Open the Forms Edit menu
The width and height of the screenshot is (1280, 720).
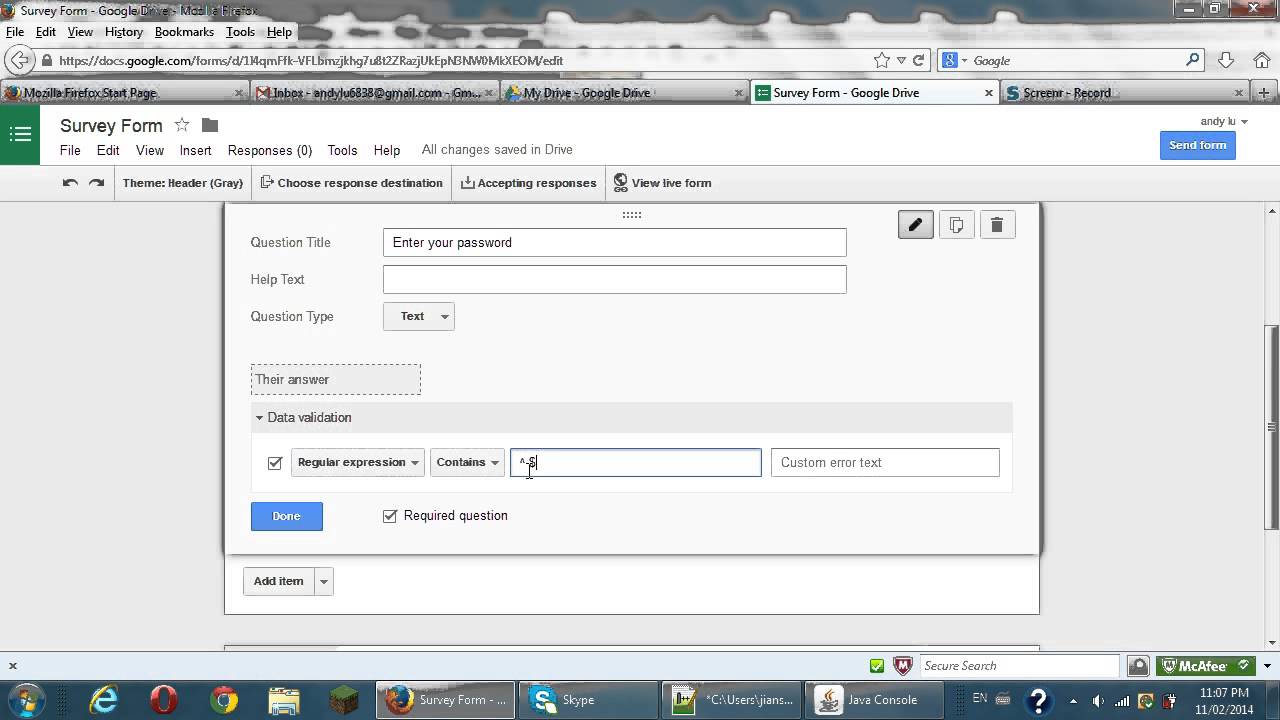(108, 150)
